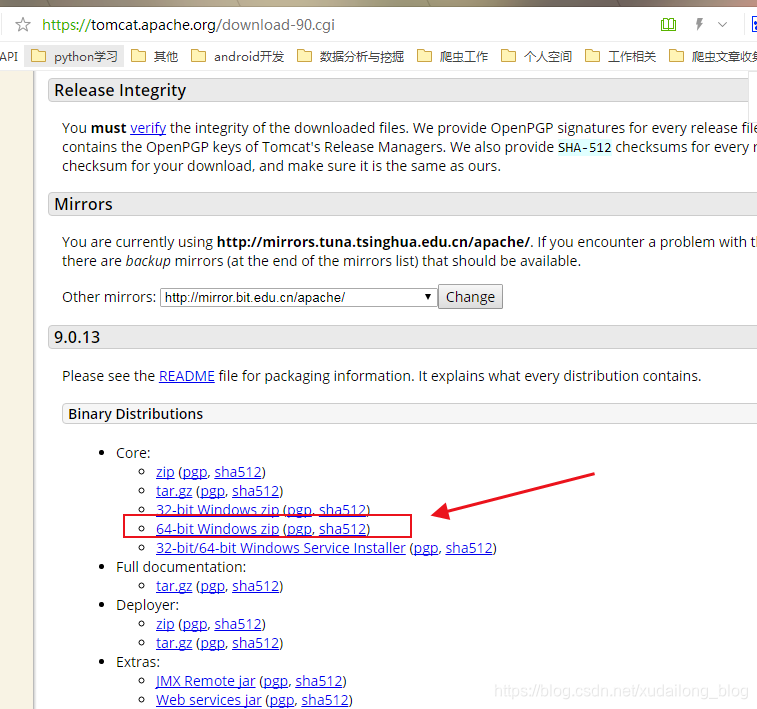Viewport: 757px width, 709px height.
Task: Open sha512 link for Deployer zip
Action: (x=238, y=624)
